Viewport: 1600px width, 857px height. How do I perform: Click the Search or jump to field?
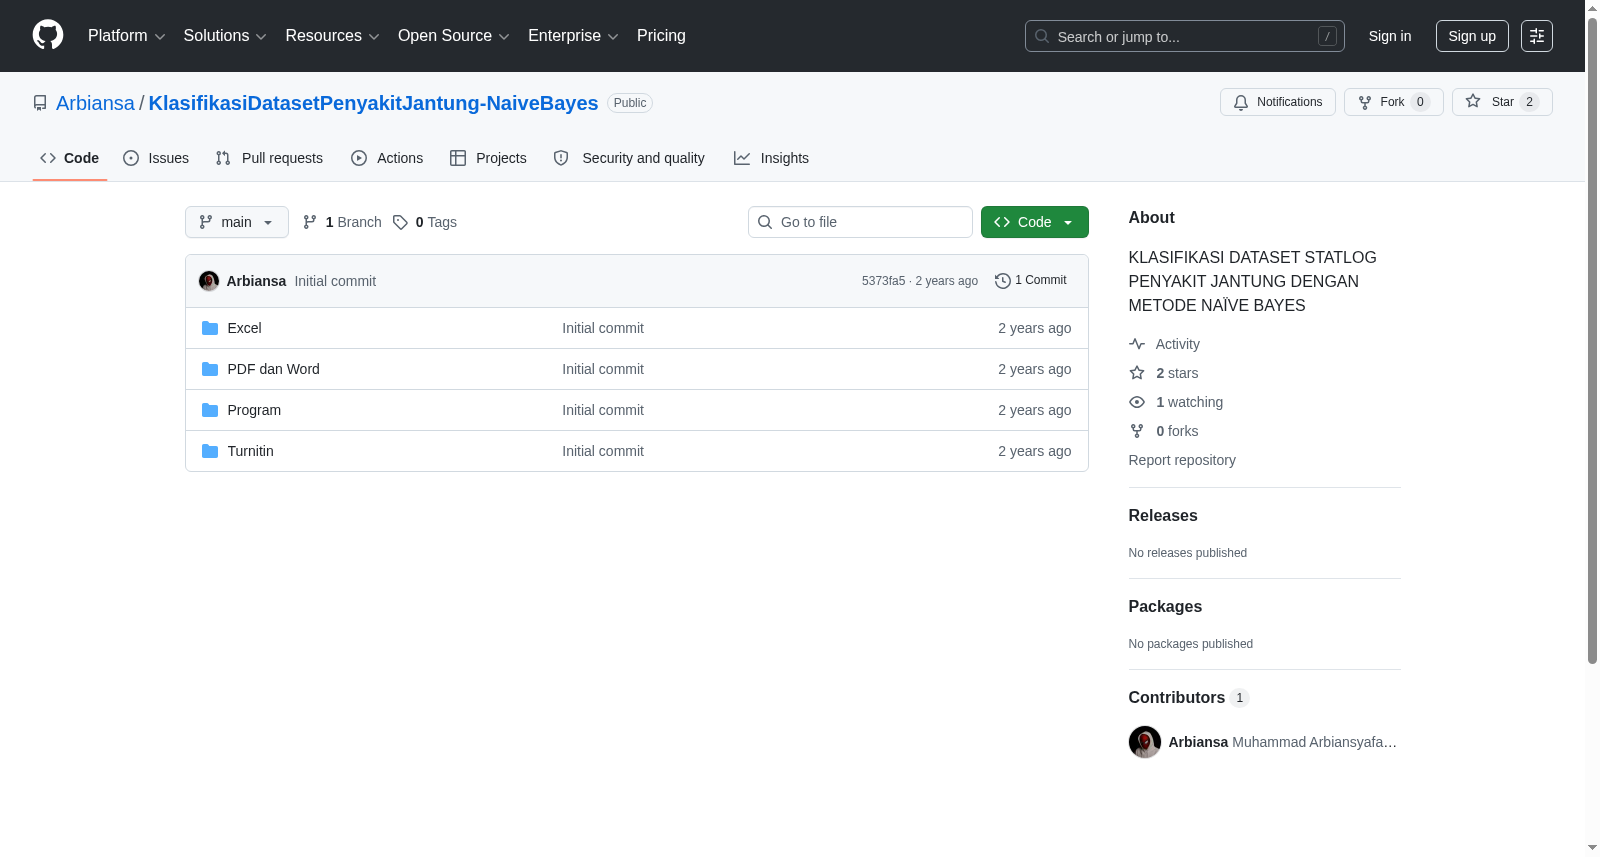1185,36
